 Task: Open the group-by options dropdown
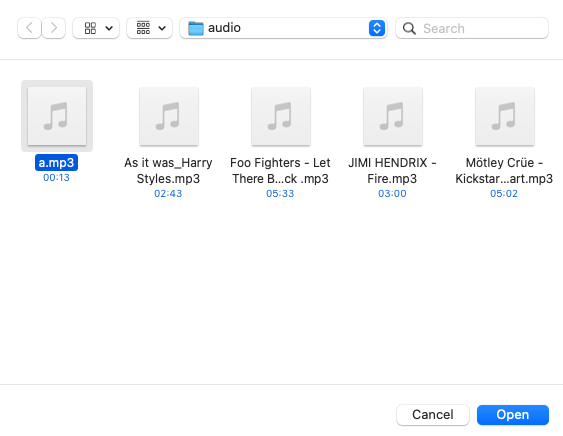[x=149, y=28]
